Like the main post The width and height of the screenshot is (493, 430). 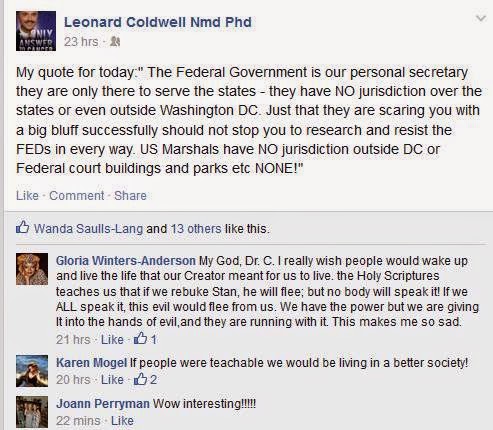(27, 196)
